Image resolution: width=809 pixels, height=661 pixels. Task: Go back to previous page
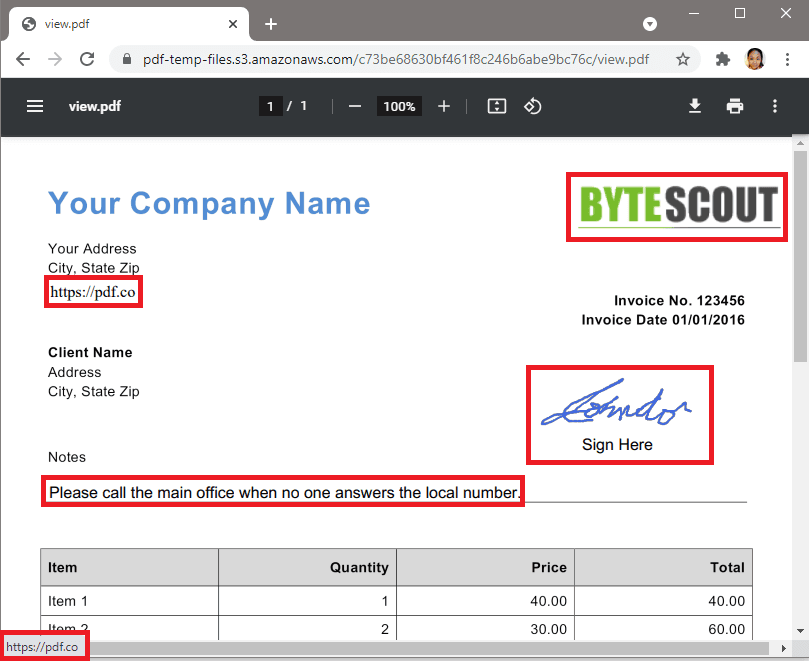[x=23, y=59]
